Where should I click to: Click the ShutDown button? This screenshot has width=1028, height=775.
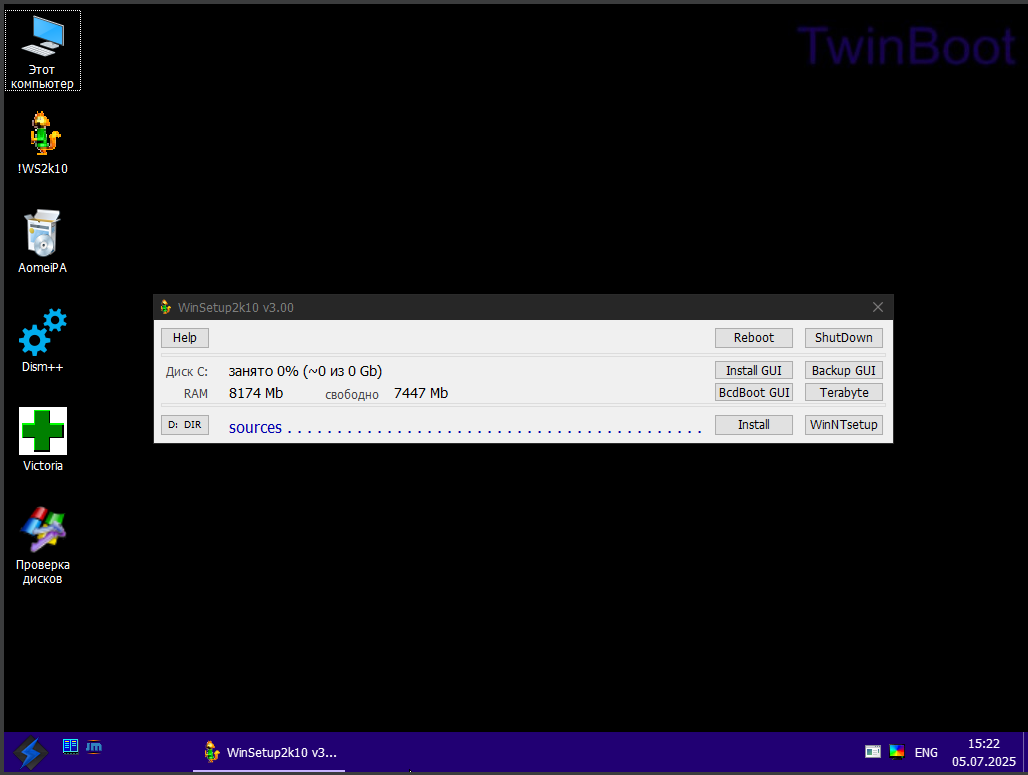coord(844,338)
